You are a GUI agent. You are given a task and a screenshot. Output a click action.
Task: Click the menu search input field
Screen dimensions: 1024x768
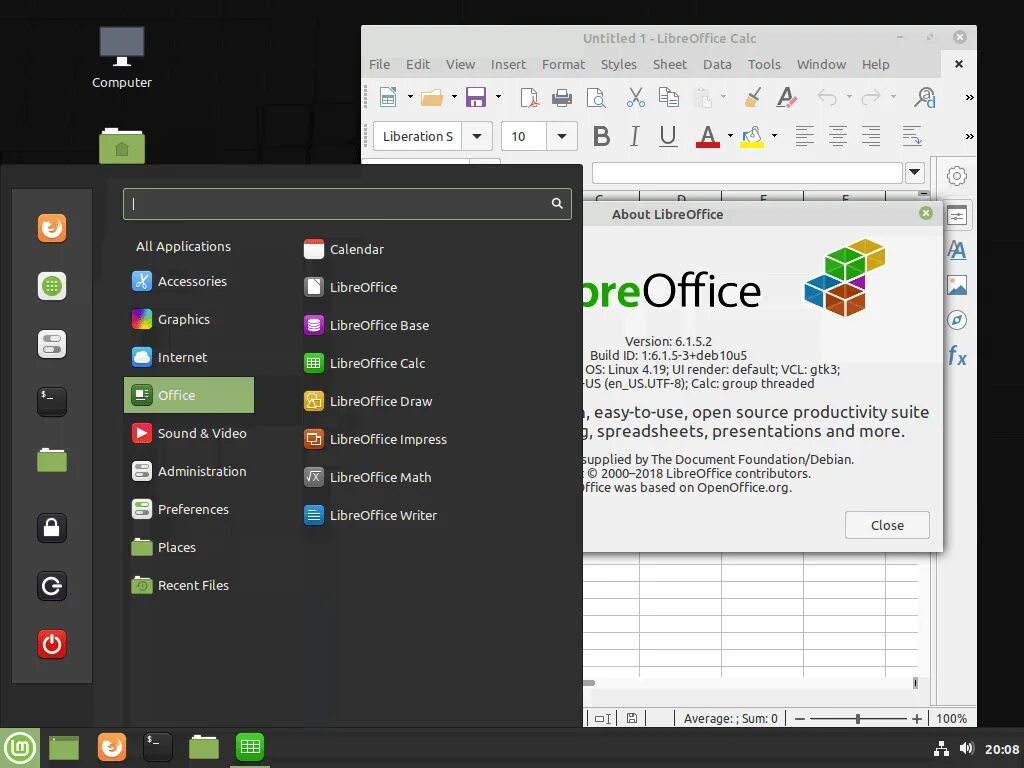pyautogui.click(x=347, y=204)
